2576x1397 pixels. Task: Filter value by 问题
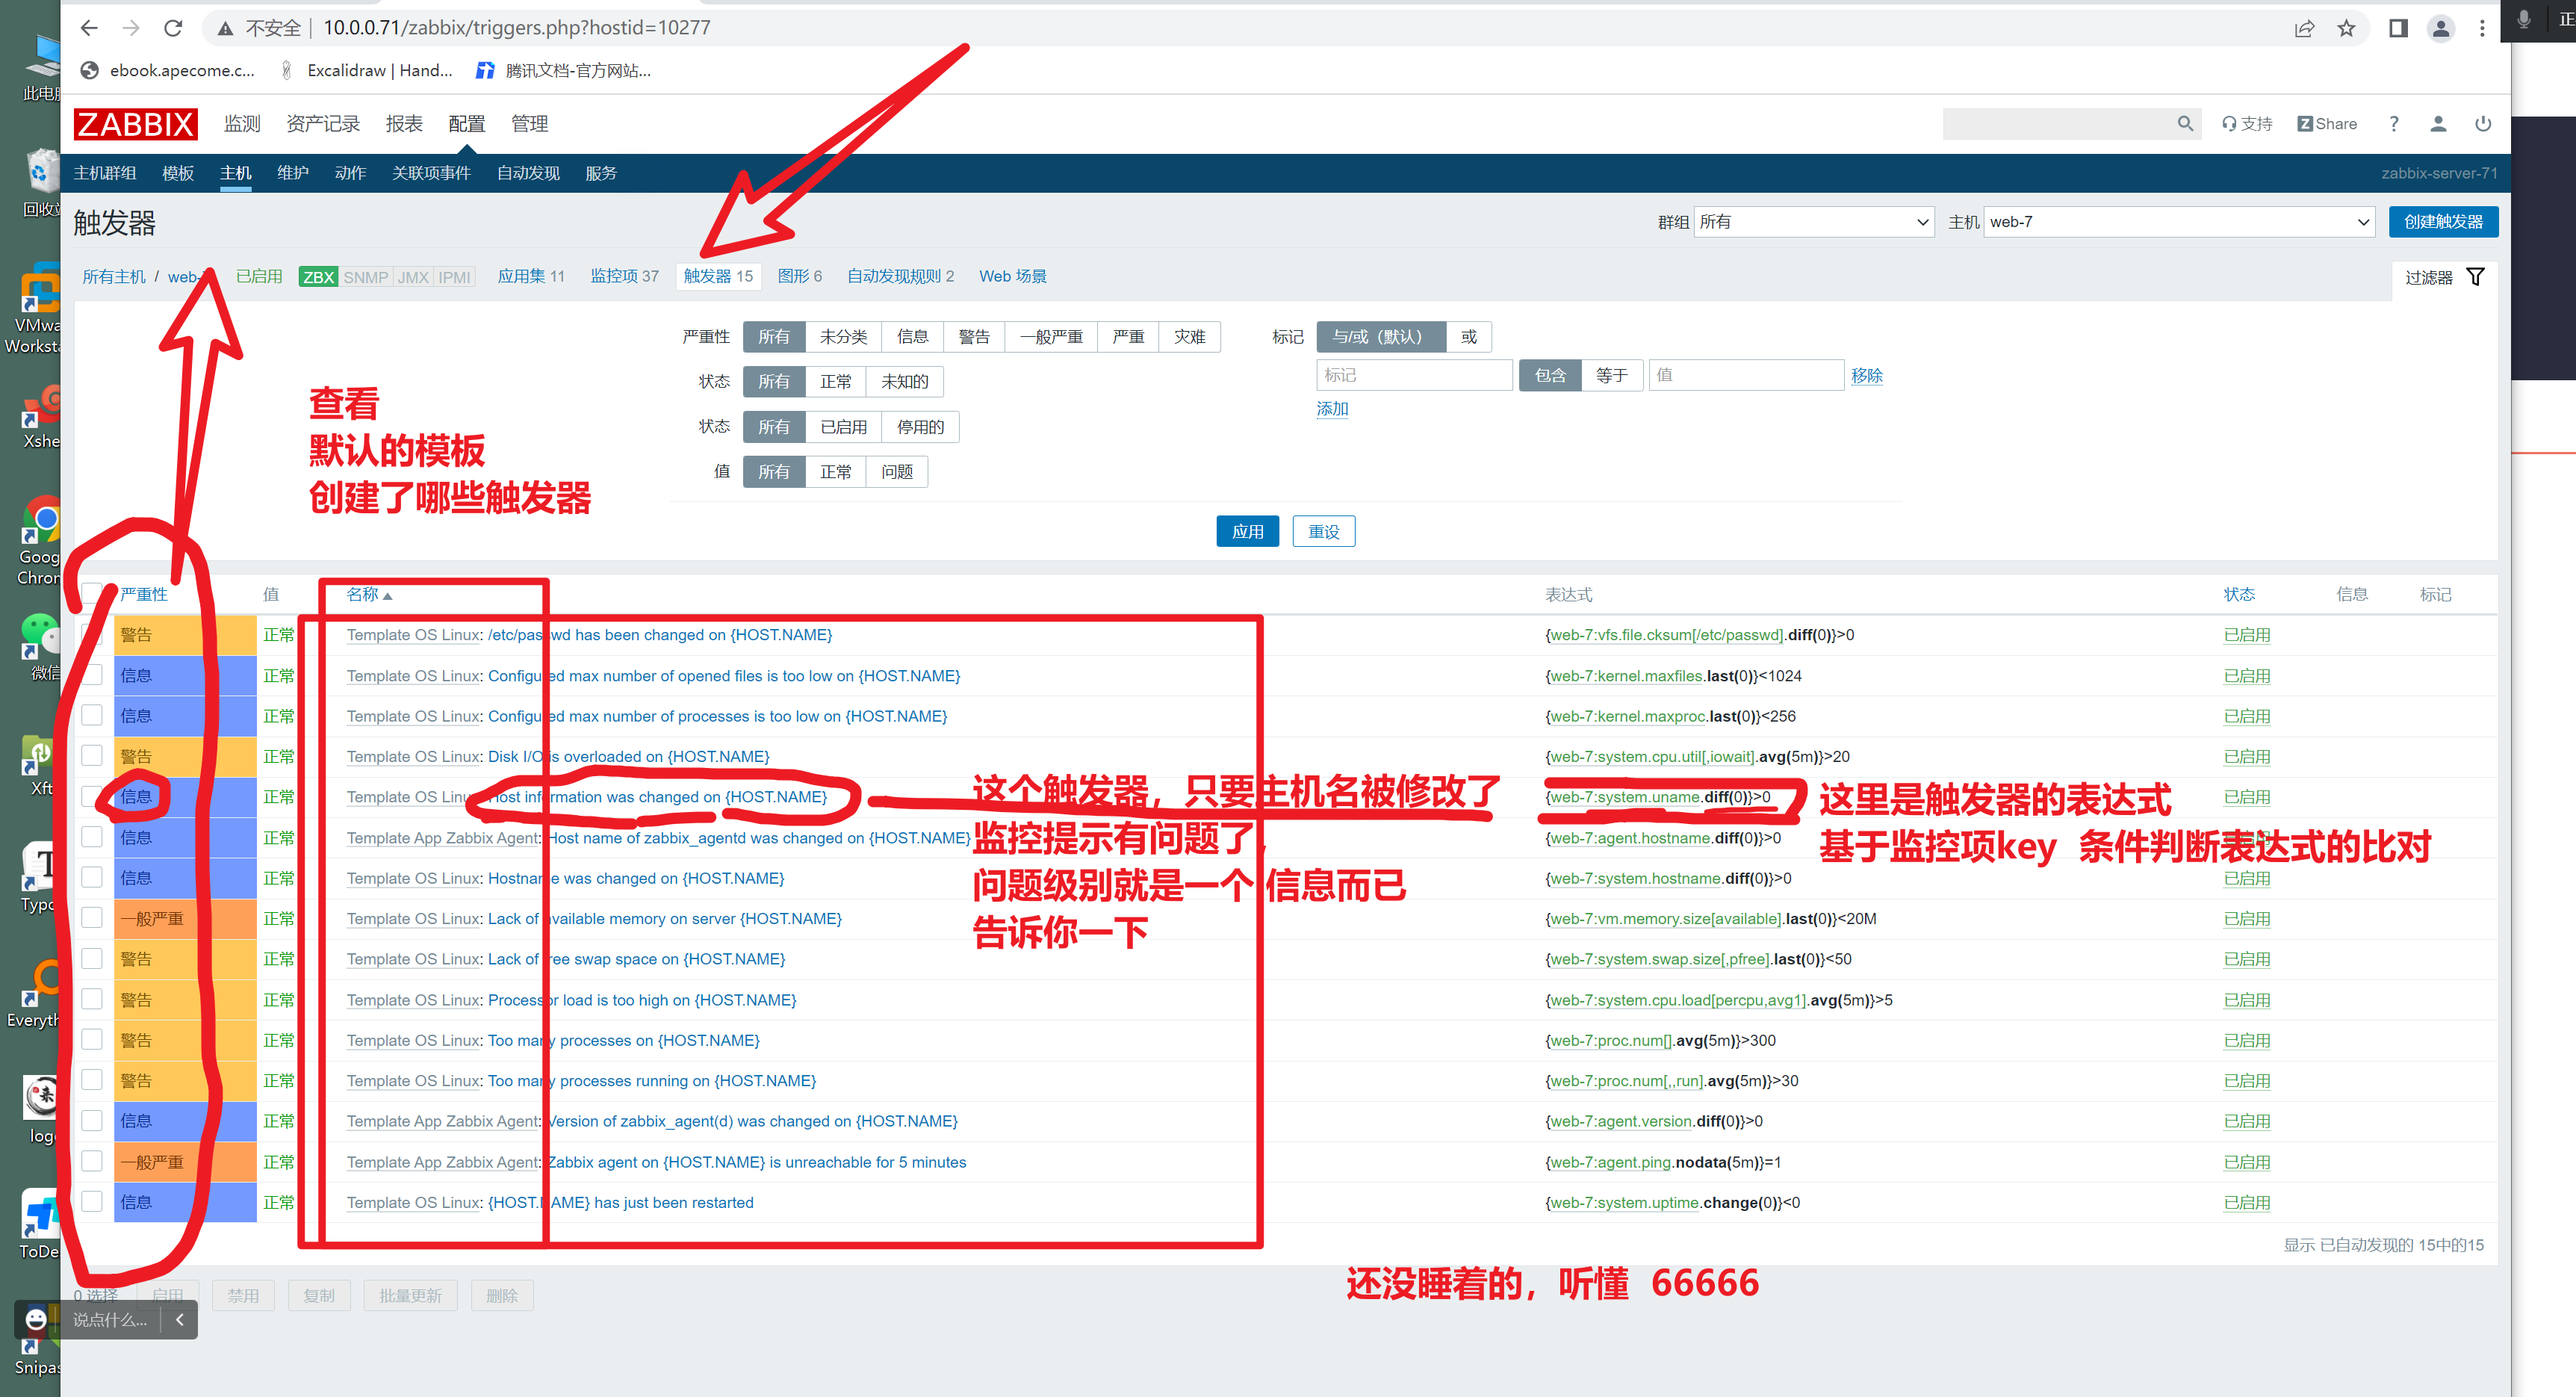[896, 472]
